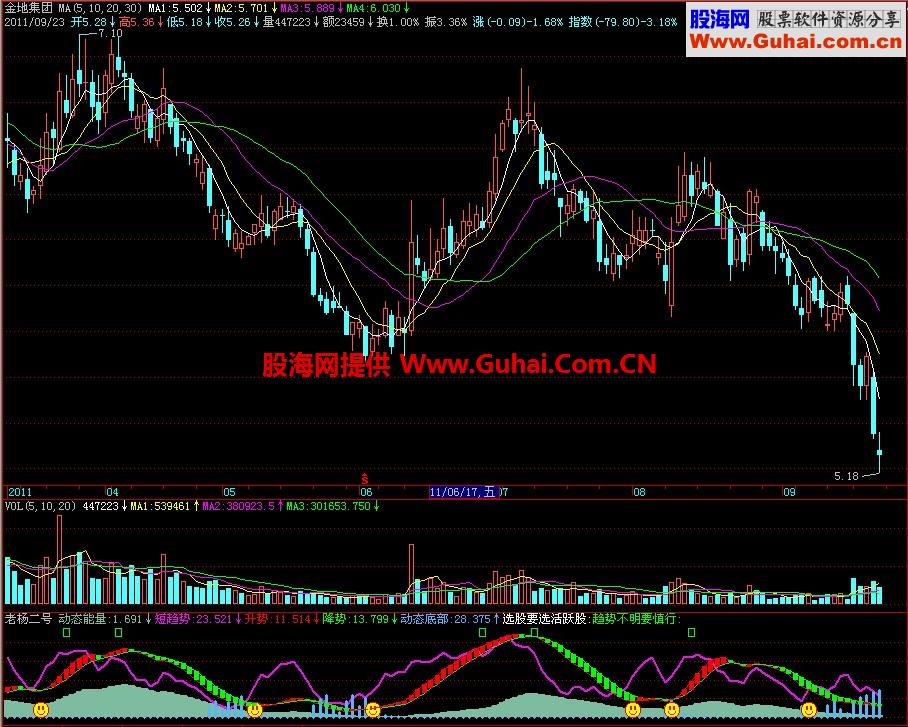Click the 09 month label on the time axis
Viewport: 908px width, 727px height.
(789, 492)
